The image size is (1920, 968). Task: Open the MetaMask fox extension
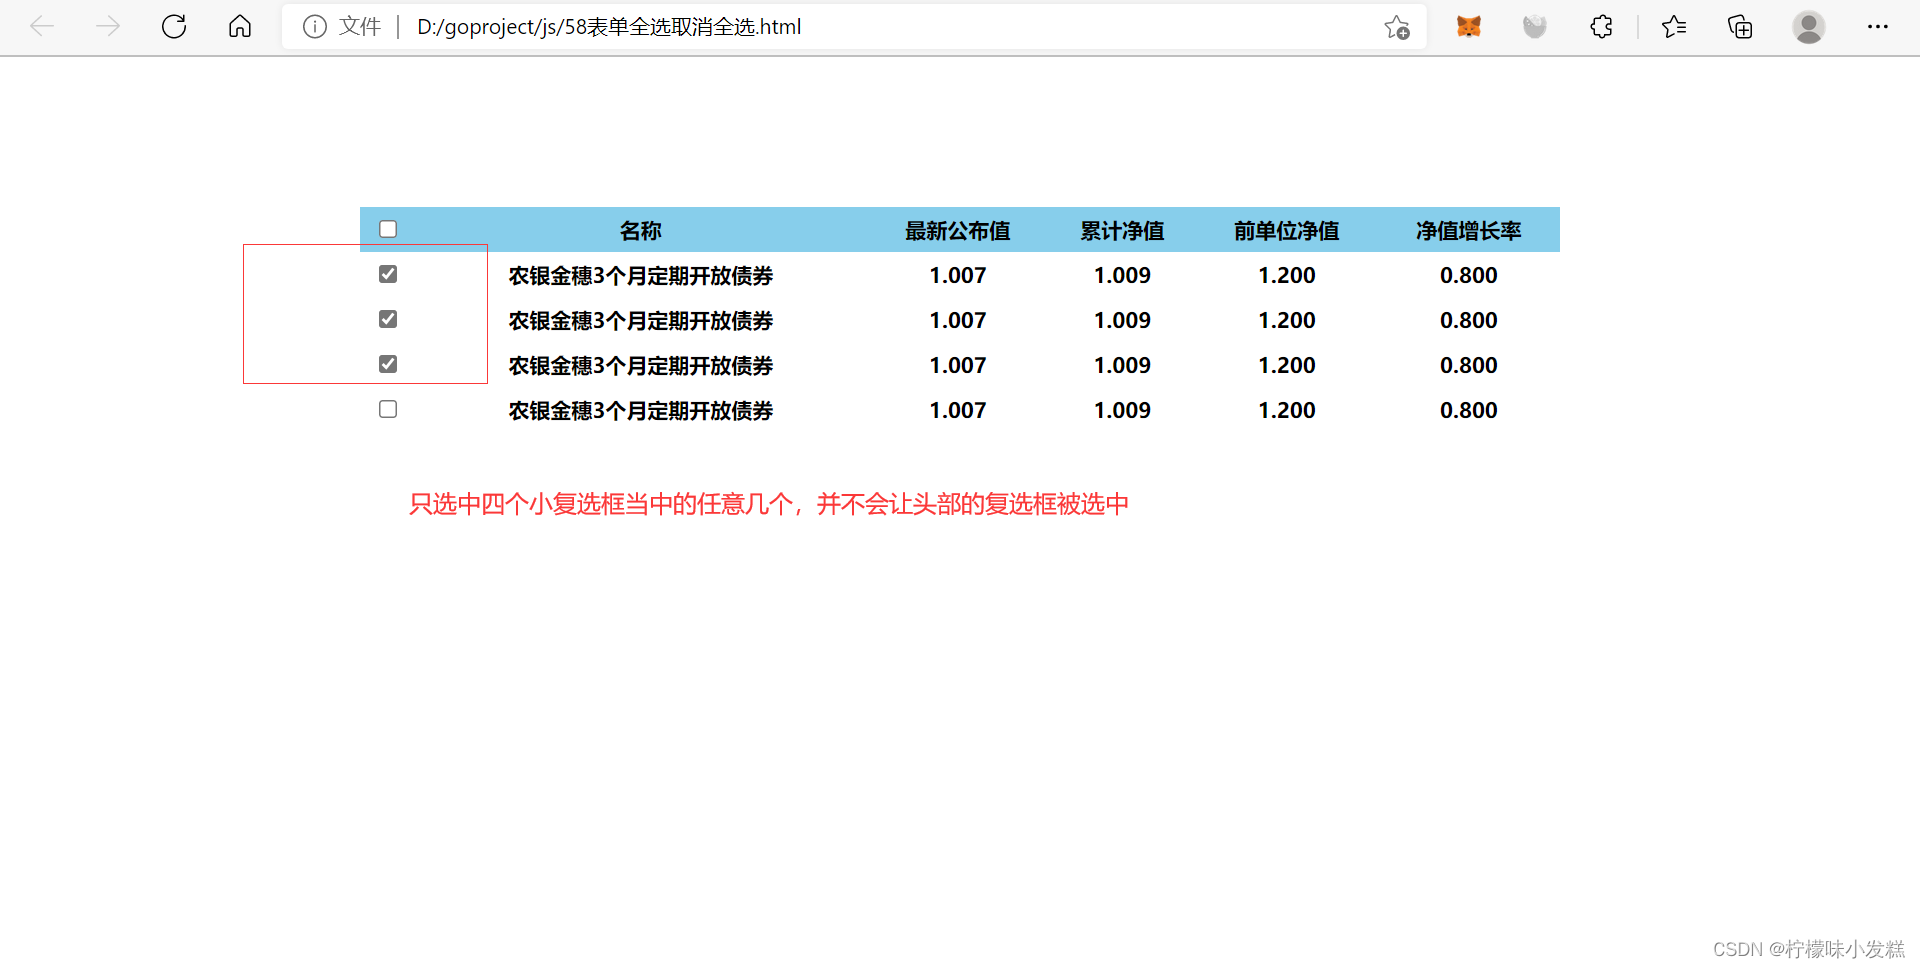point(1469,27)
